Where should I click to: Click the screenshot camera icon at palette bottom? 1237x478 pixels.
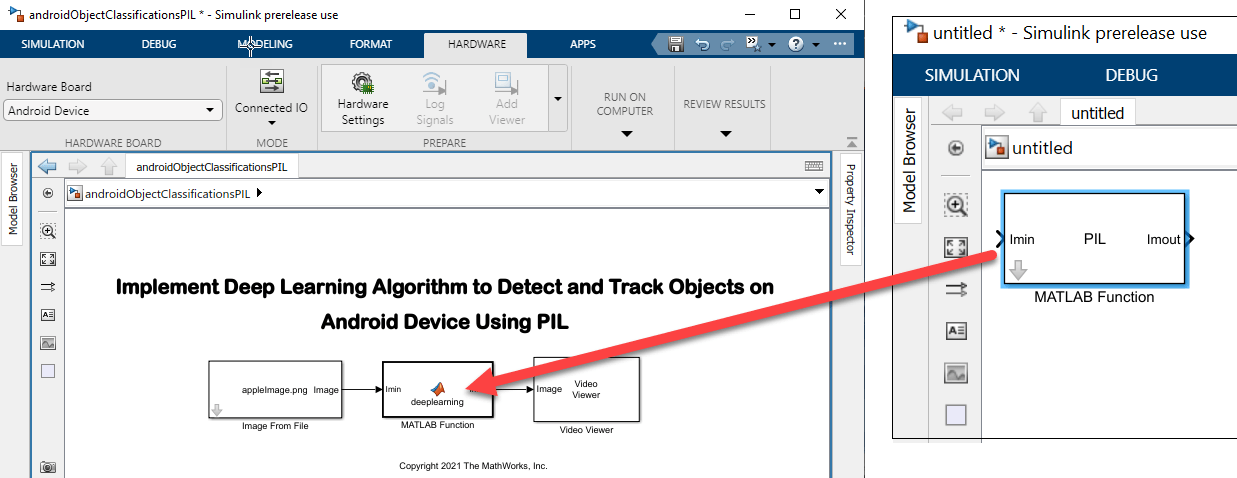tap(48, 467)
